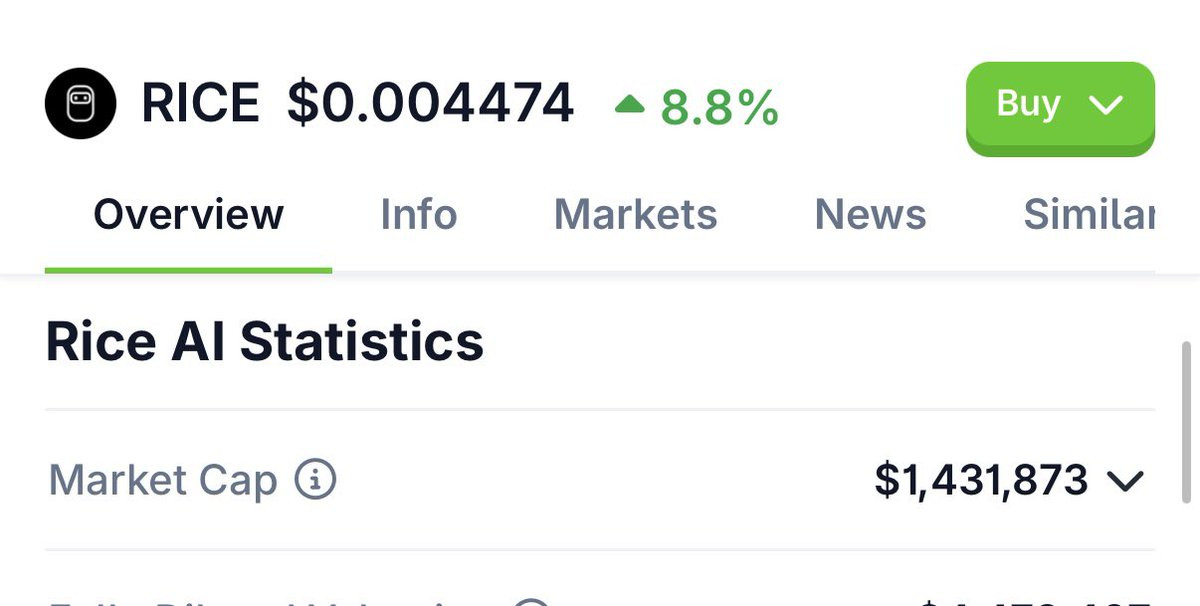Go to the News tab

coord(871,214)
